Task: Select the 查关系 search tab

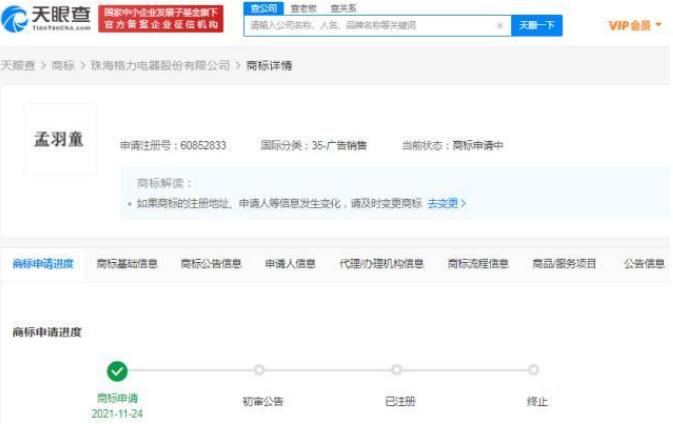Action: coord(343,8)
